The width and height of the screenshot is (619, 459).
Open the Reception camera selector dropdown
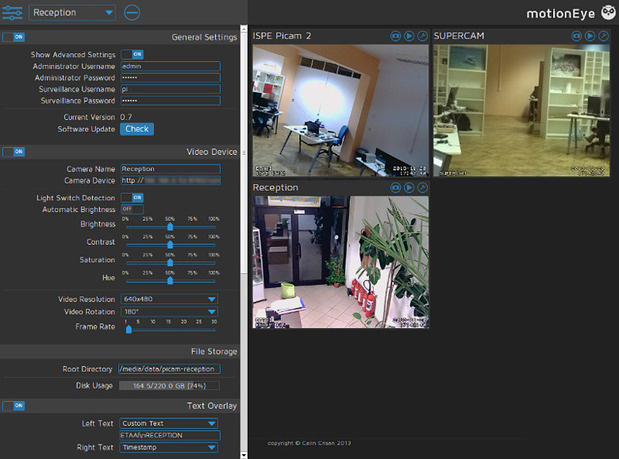click(x=72, y=13)
